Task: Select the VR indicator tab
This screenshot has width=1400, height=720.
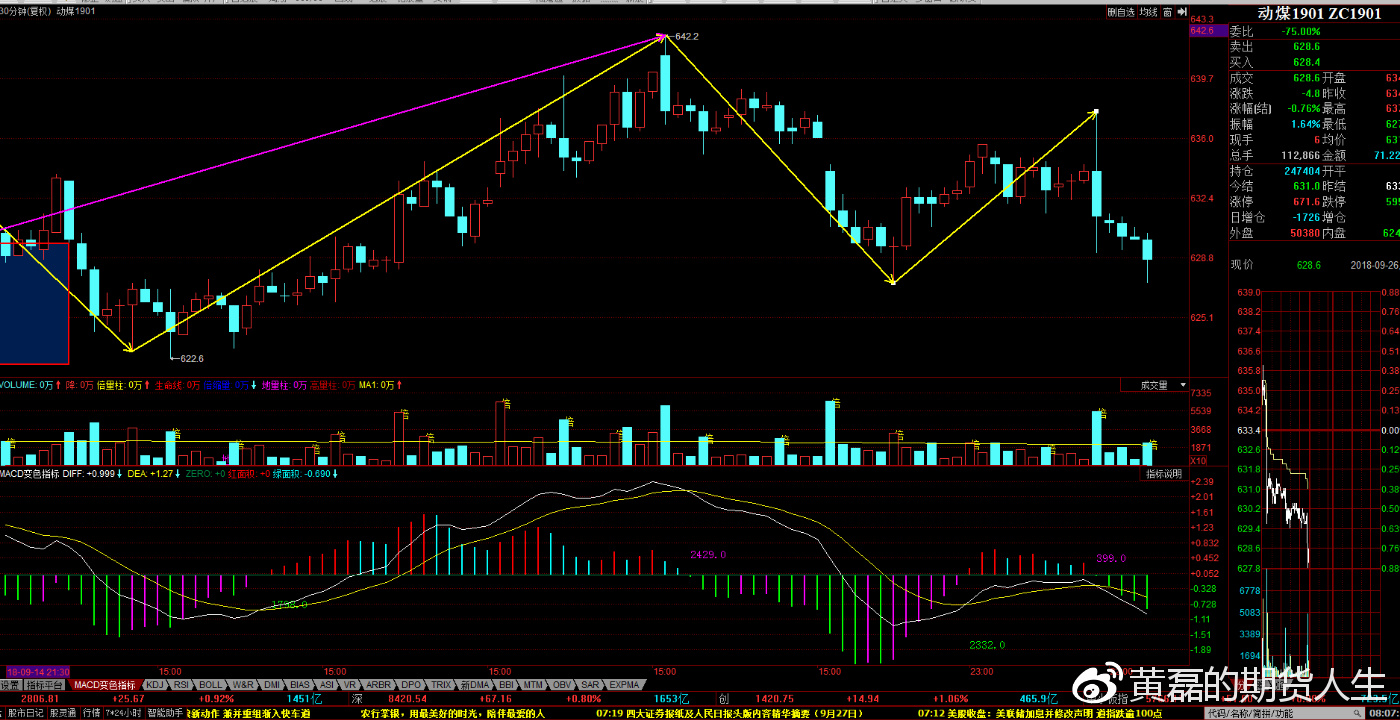Action: coord(351,685)
